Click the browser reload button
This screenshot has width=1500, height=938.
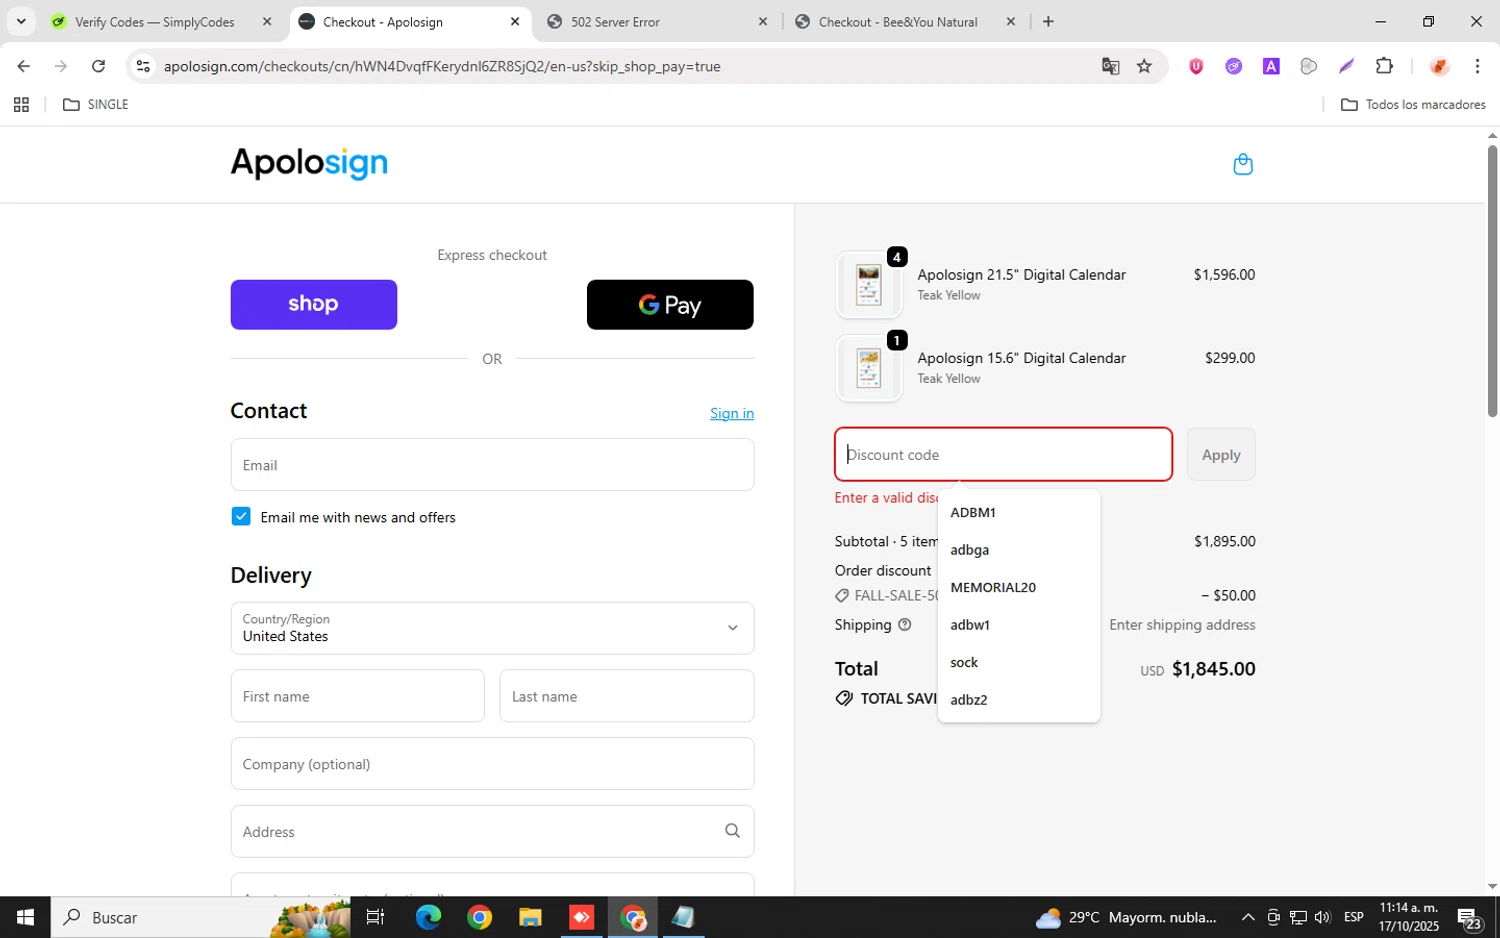pos(98,66)
